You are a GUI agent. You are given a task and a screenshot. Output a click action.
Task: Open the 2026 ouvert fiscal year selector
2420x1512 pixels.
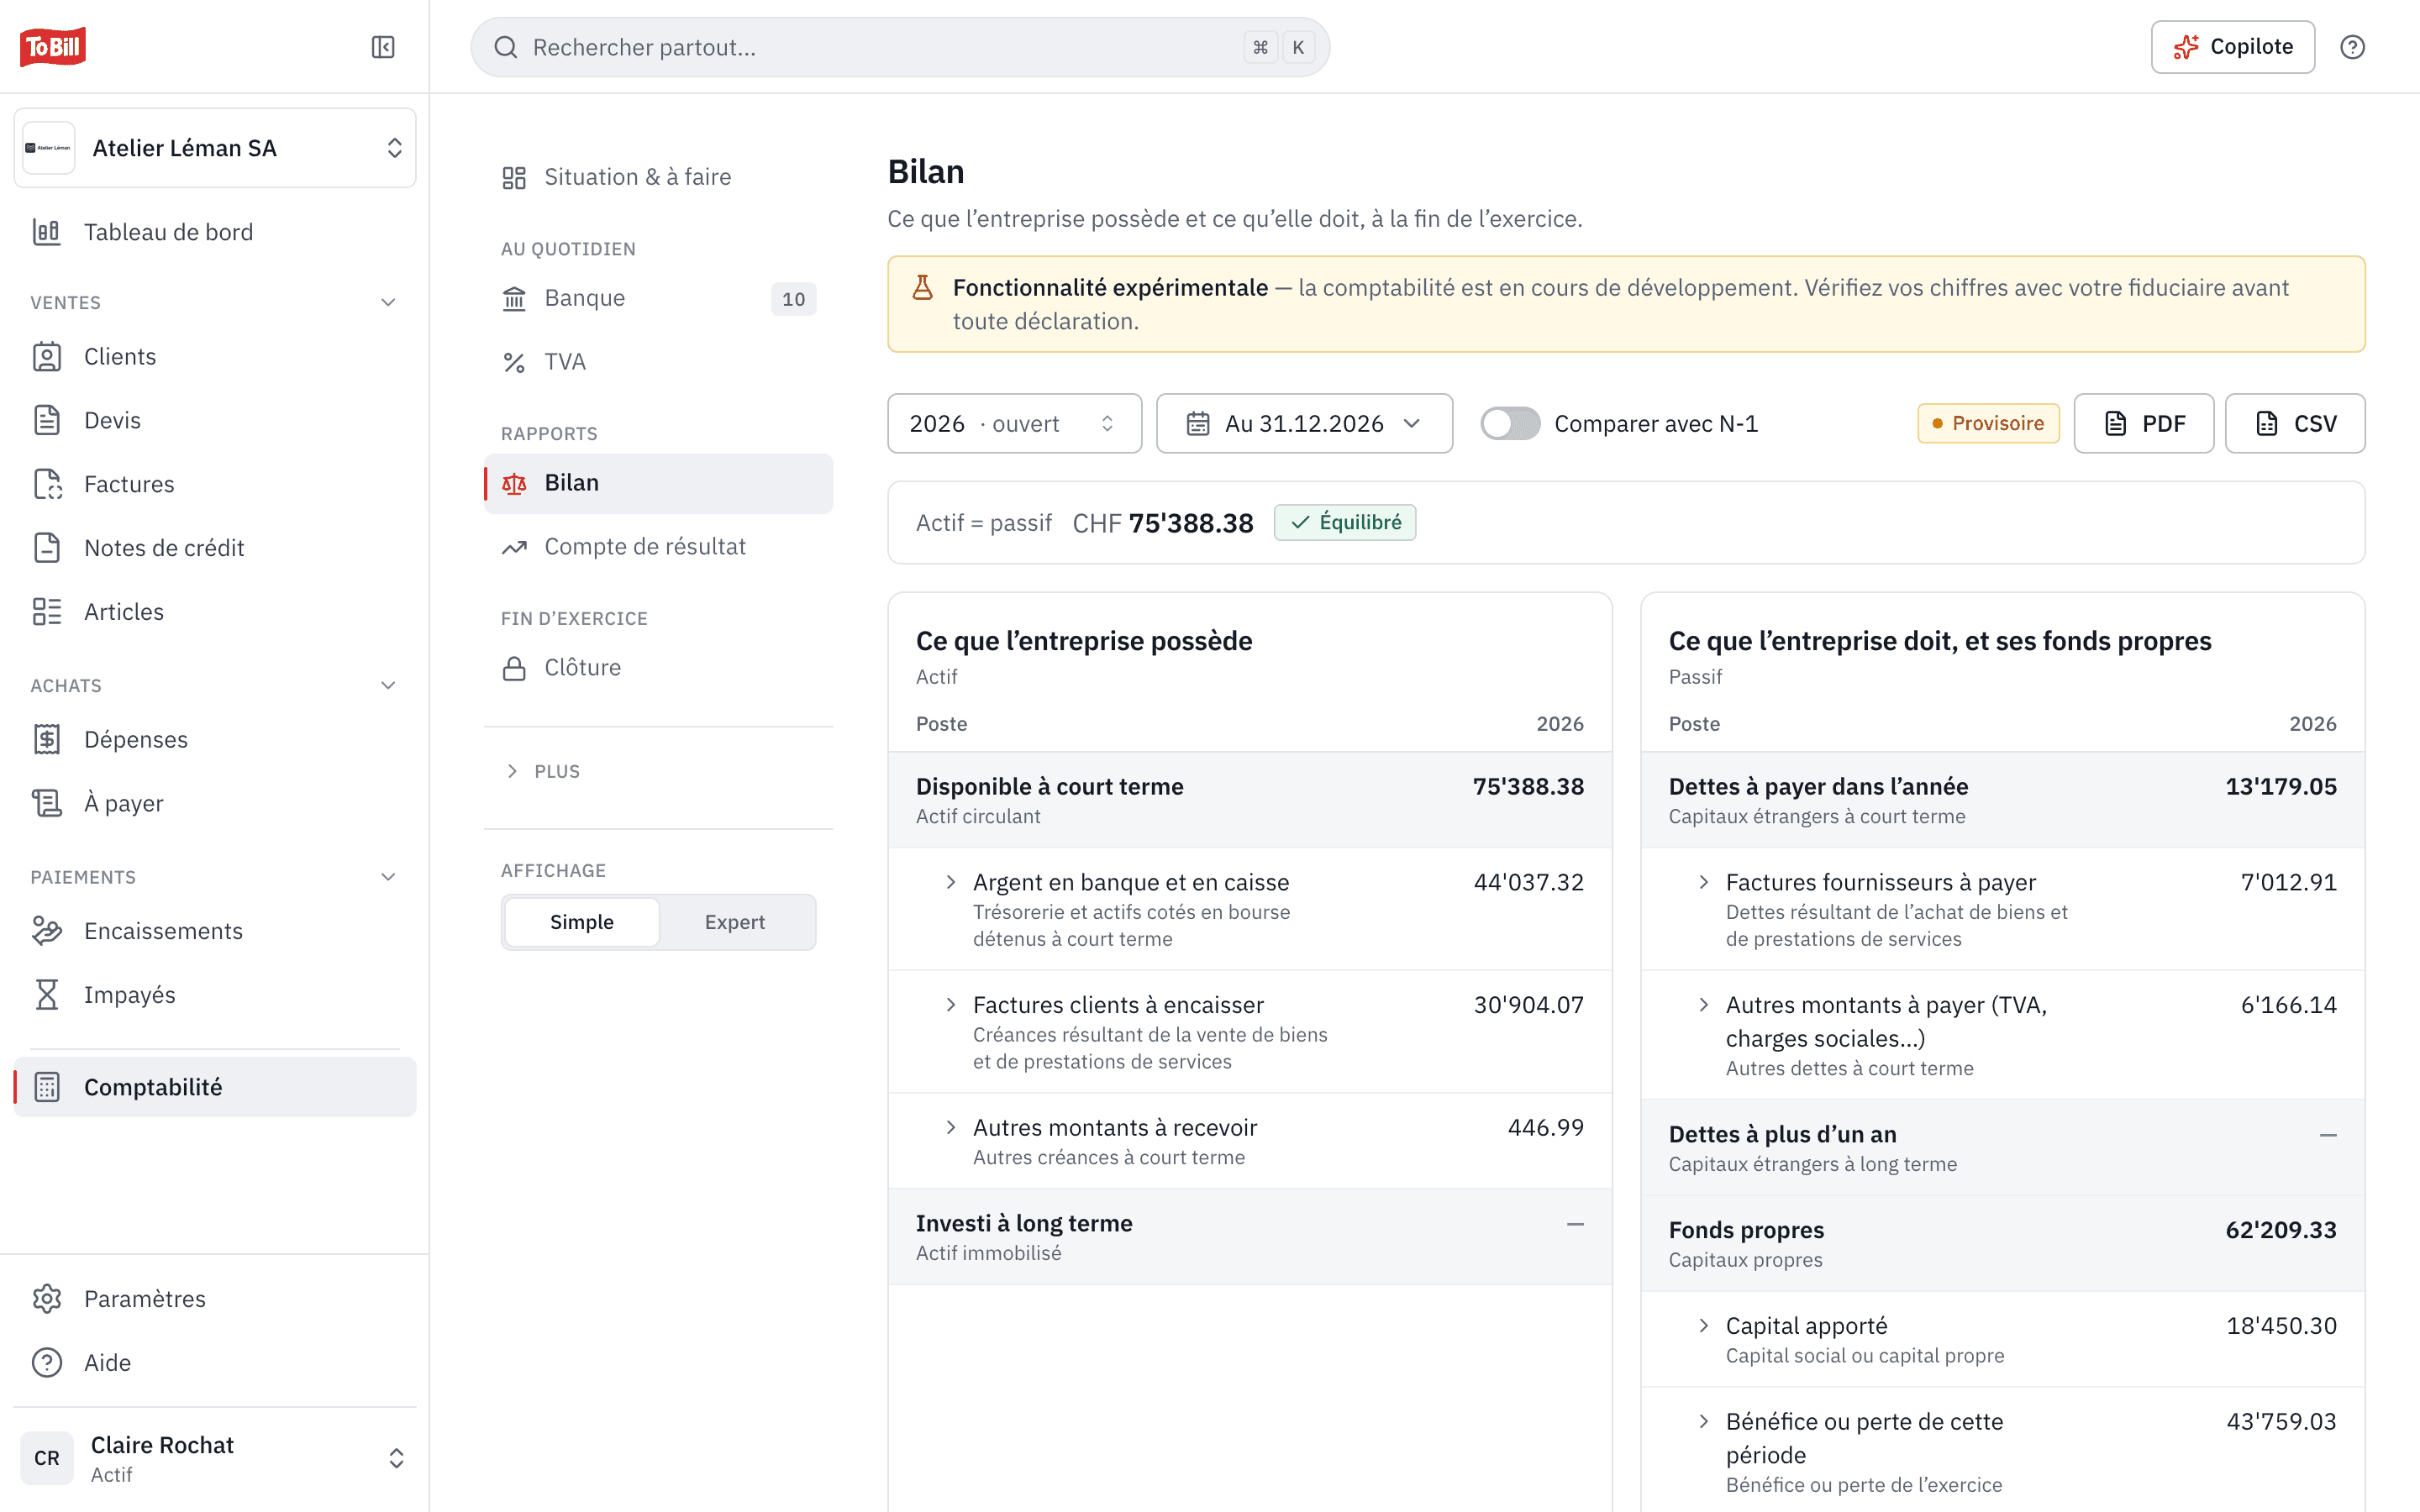pyautogui.click(x=1014, y=424)
